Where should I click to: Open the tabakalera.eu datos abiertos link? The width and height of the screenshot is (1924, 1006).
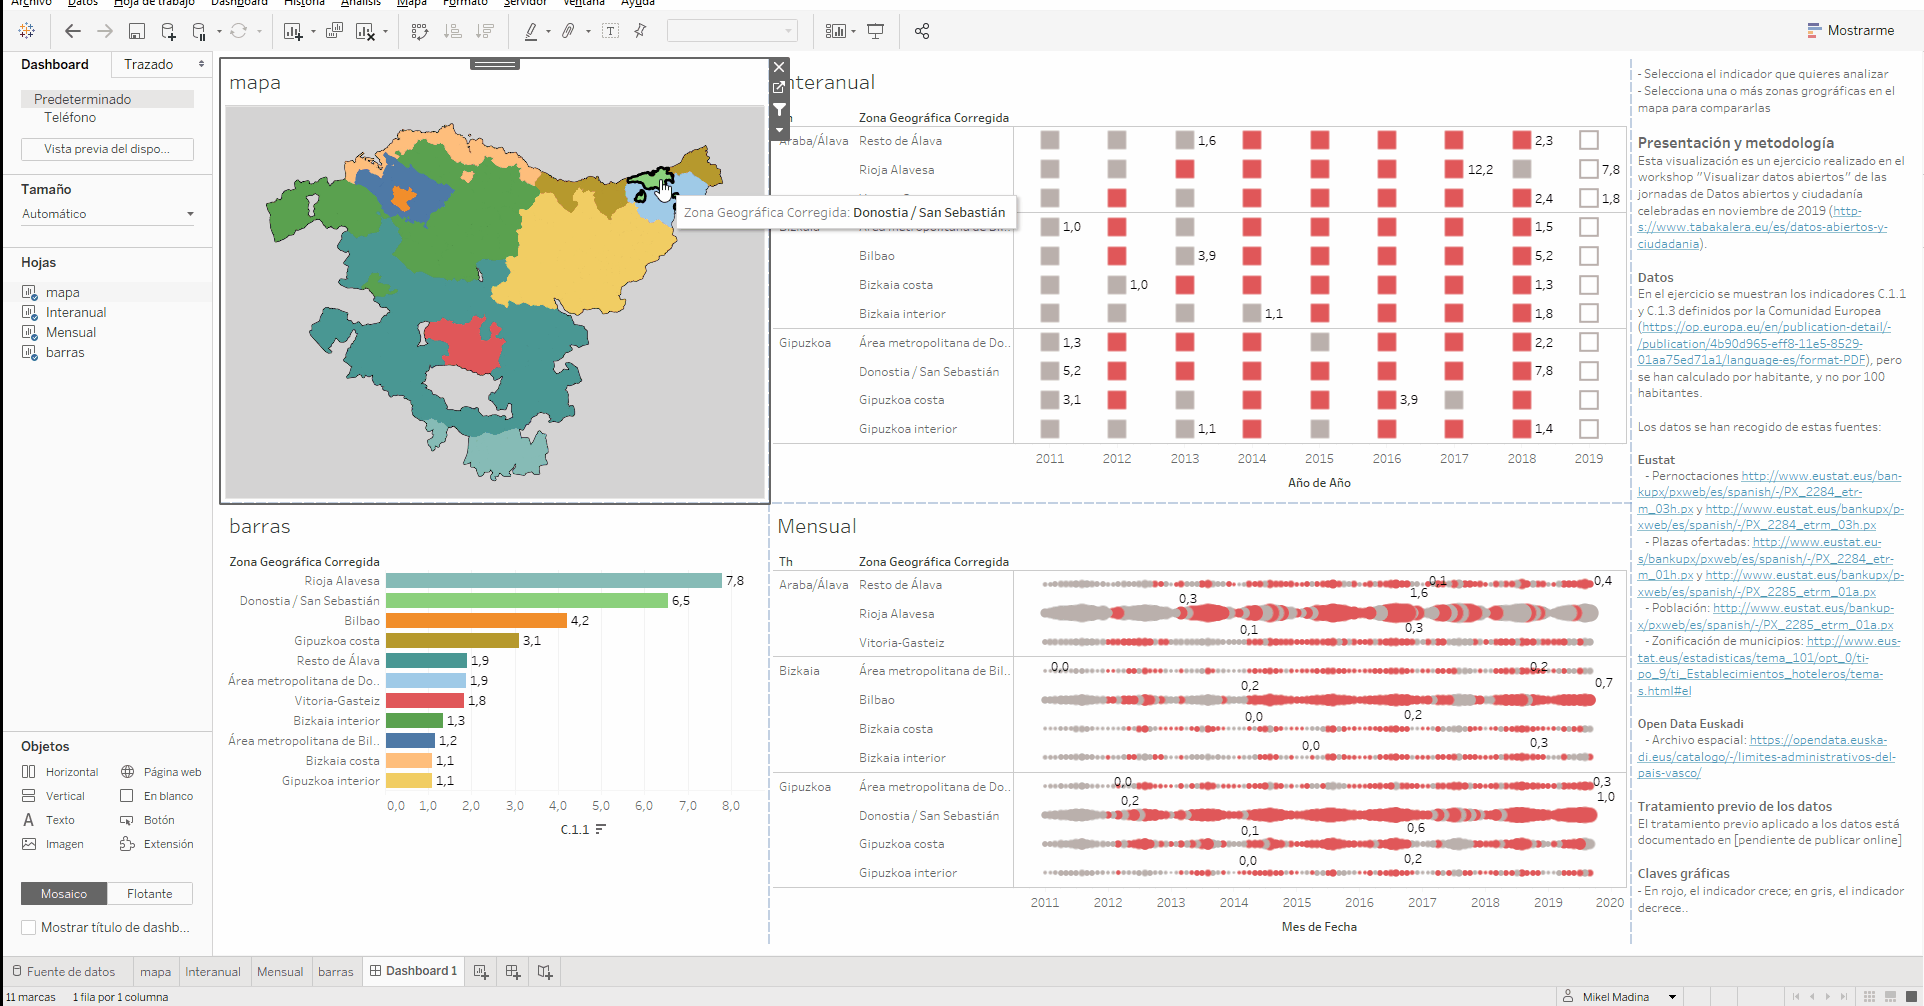[1762, 227]
